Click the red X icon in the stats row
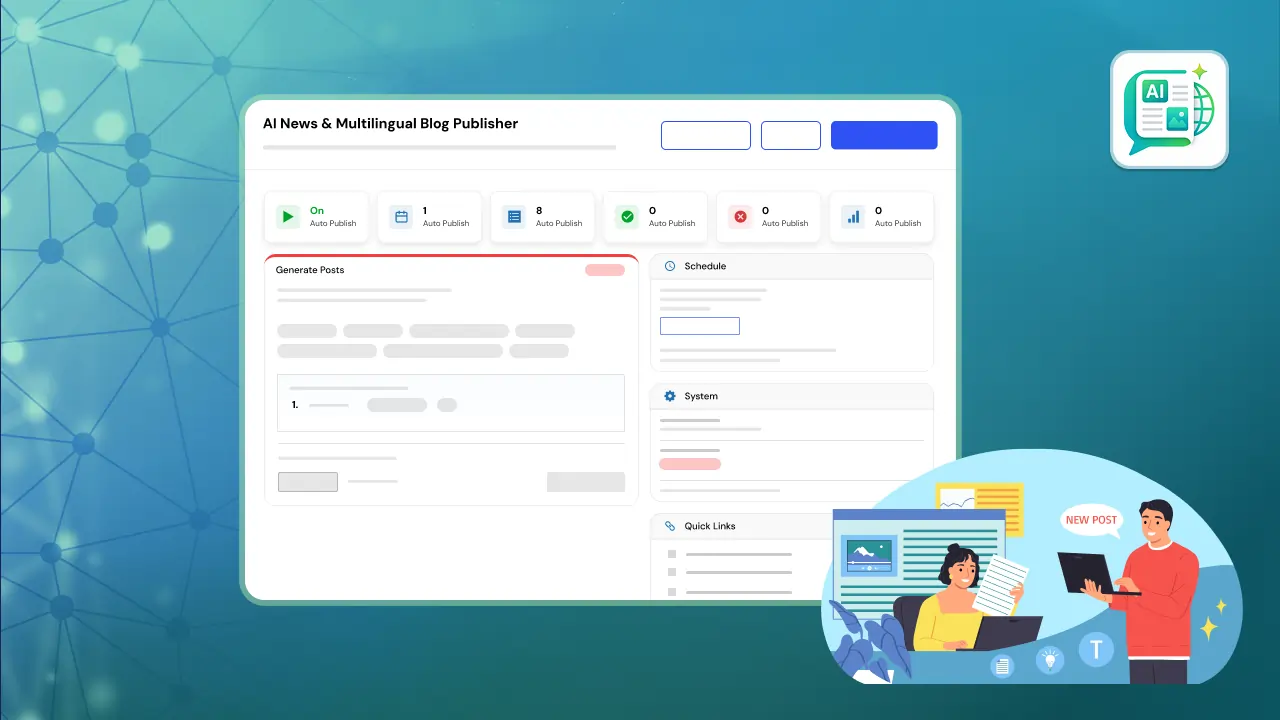Screen dimensions: 1280x720 coord(740,216)
